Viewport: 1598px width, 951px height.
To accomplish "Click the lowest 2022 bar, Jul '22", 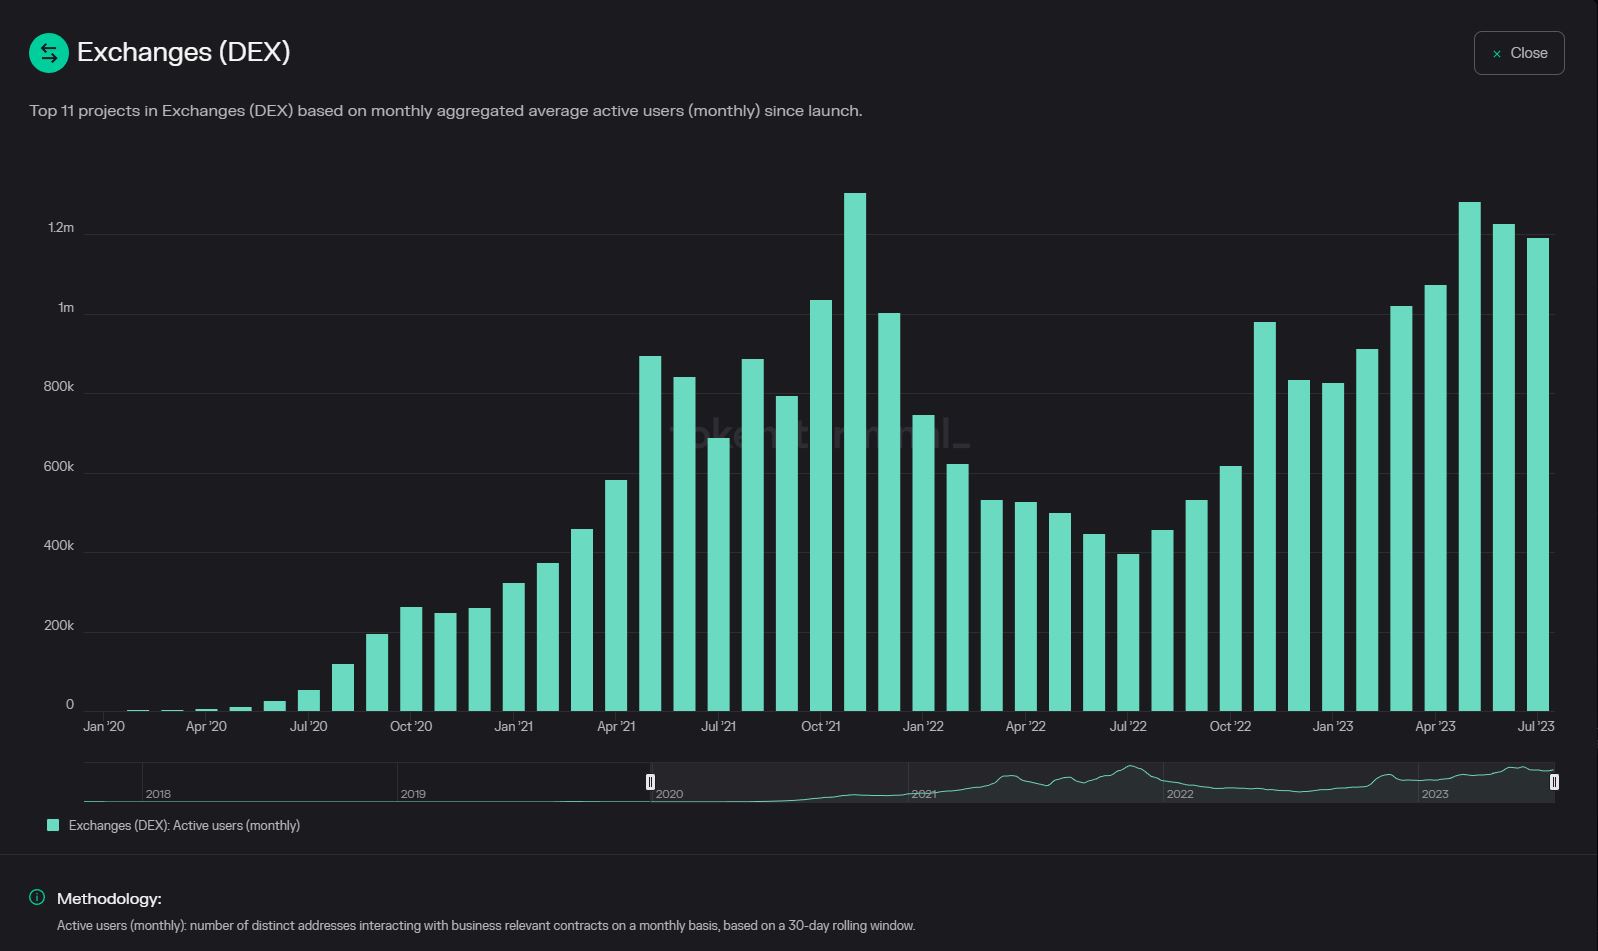I will 1128,632.
